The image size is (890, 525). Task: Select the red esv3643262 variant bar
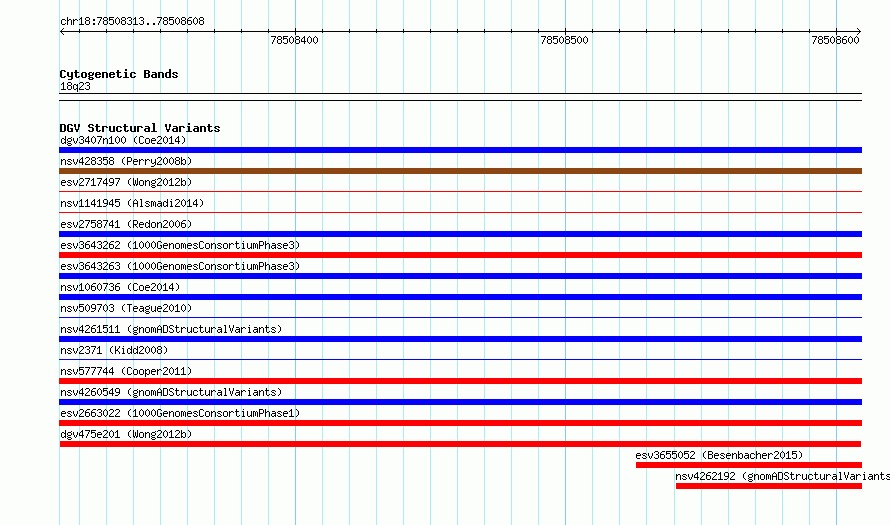(x=460, y=255)
